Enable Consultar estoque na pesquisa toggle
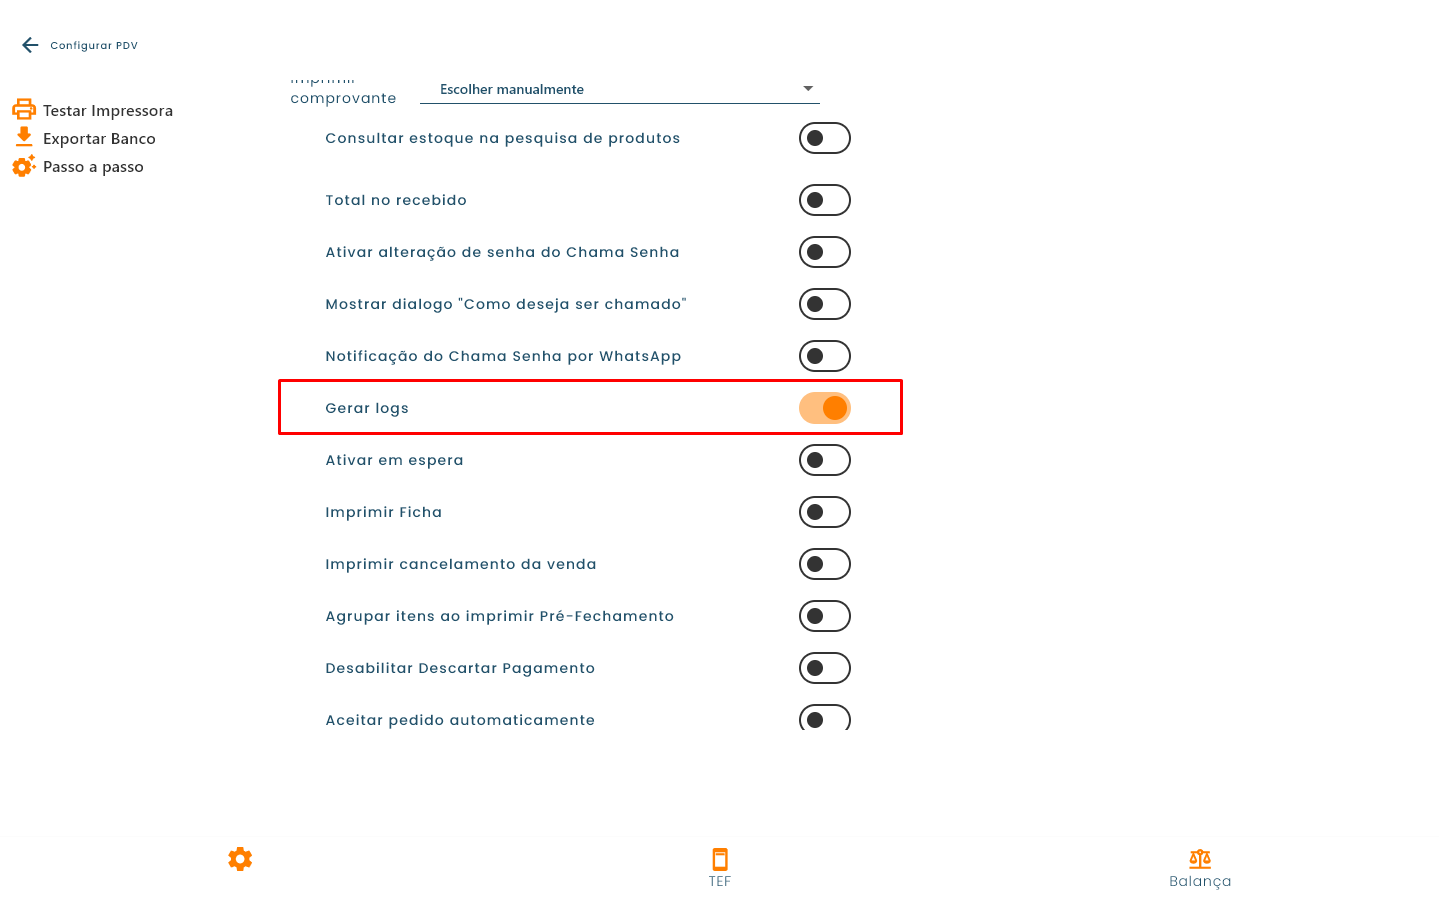The width and height of the screenshot is (1439, 899). click(825, 138)
